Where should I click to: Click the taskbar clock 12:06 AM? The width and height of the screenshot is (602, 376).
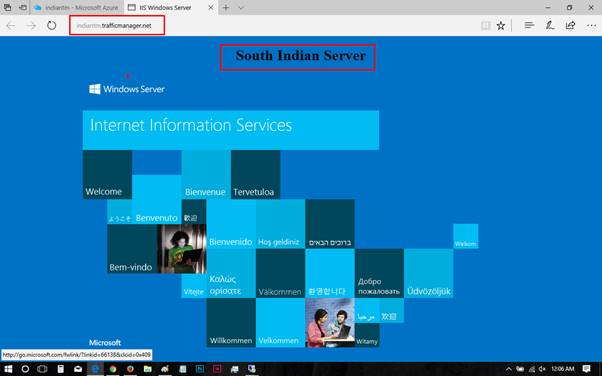(562, 369)
